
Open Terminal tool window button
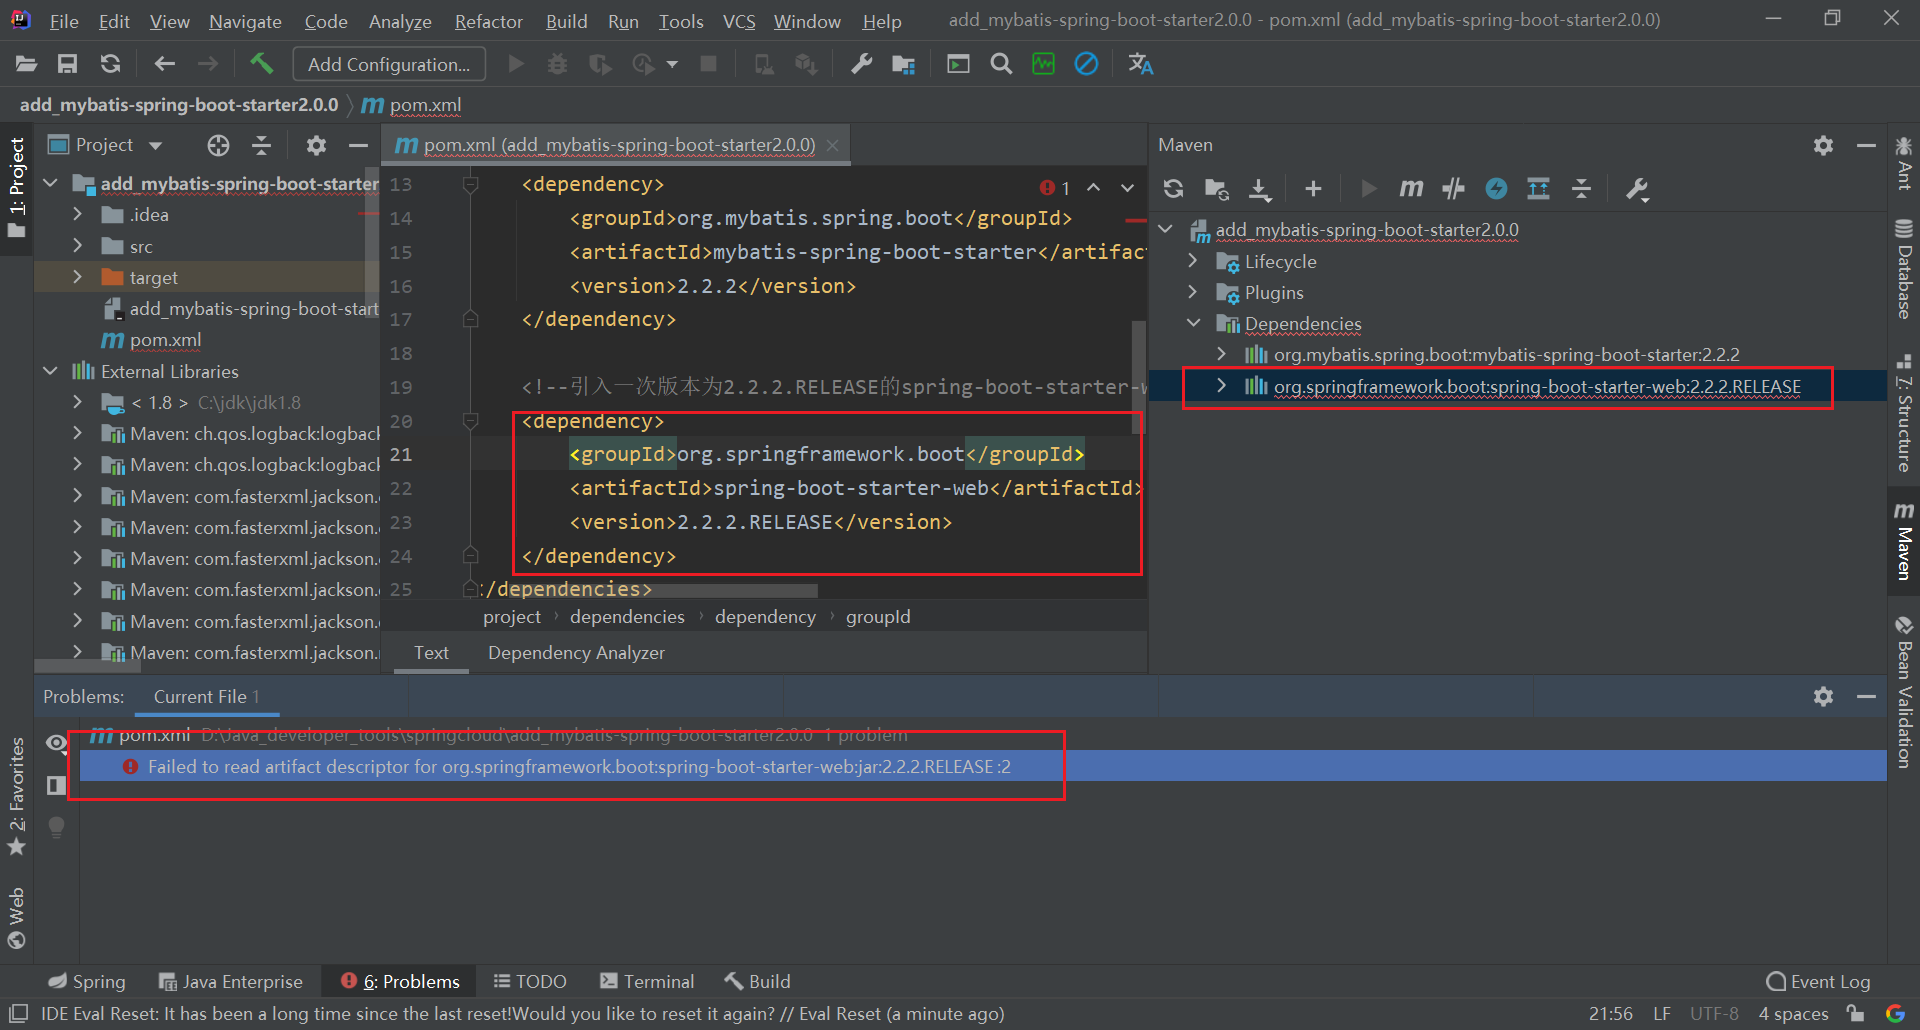tap(646, 982)
